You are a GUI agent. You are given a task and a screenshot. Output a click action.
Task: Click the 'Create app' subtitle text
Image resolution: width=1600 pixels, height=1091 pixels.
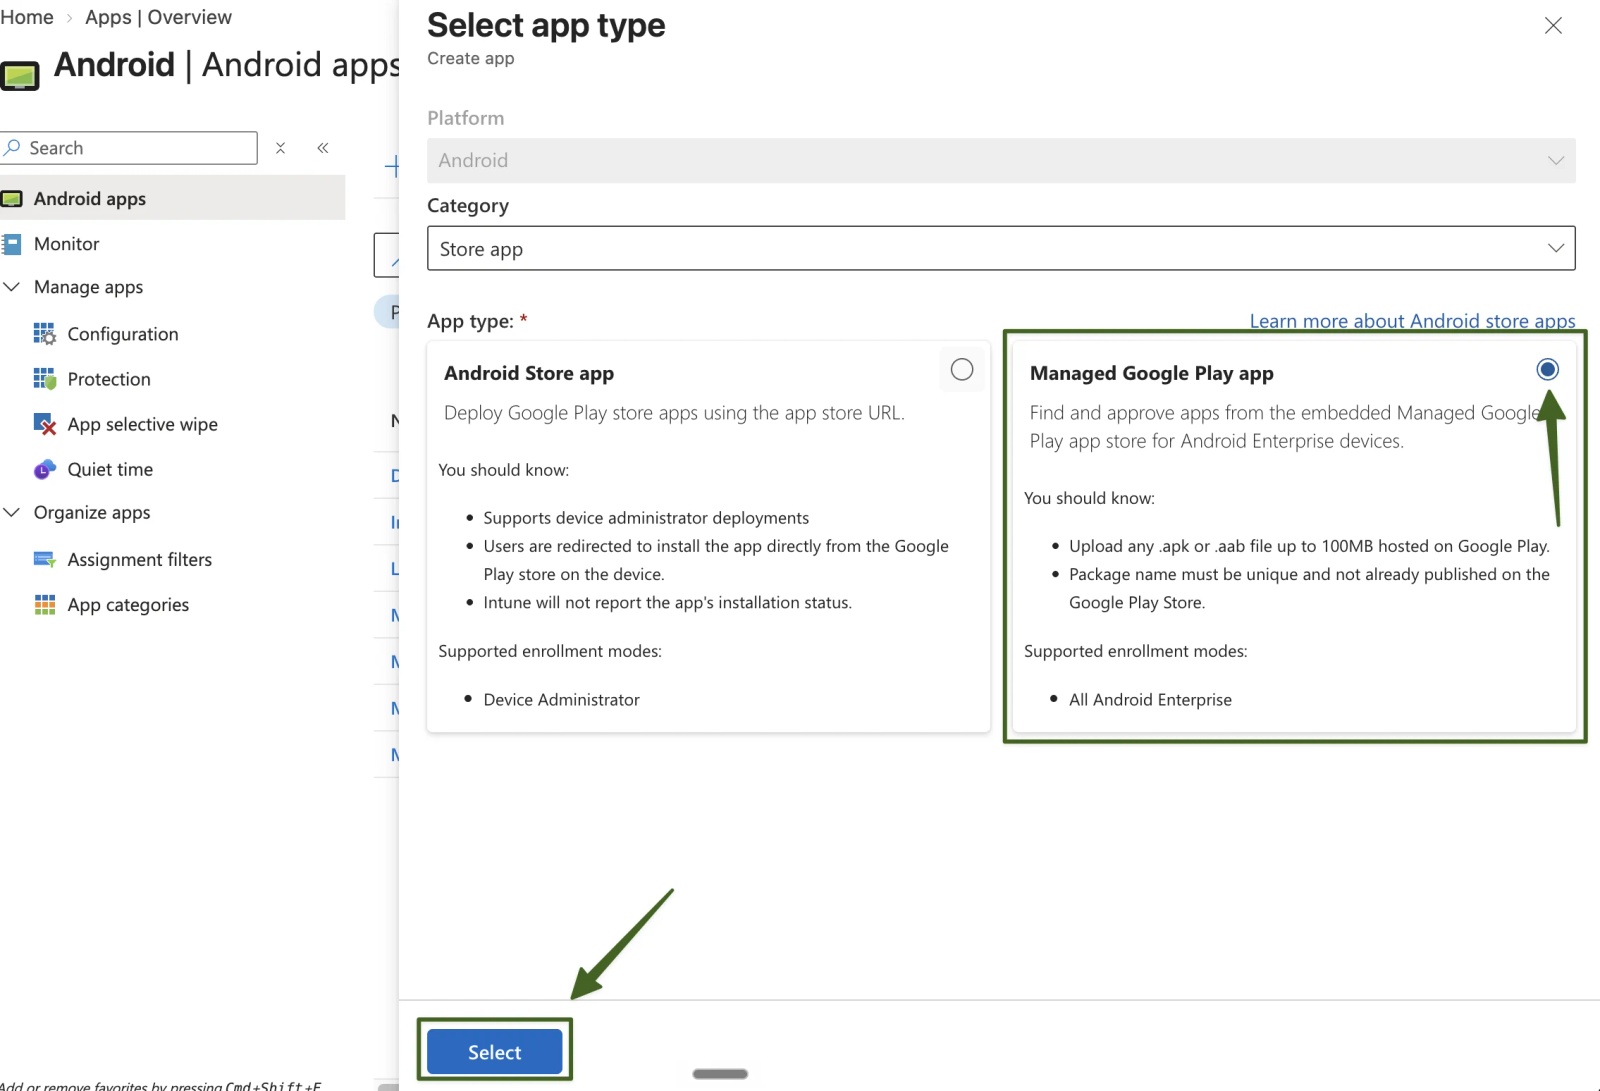tap(471, 59)
